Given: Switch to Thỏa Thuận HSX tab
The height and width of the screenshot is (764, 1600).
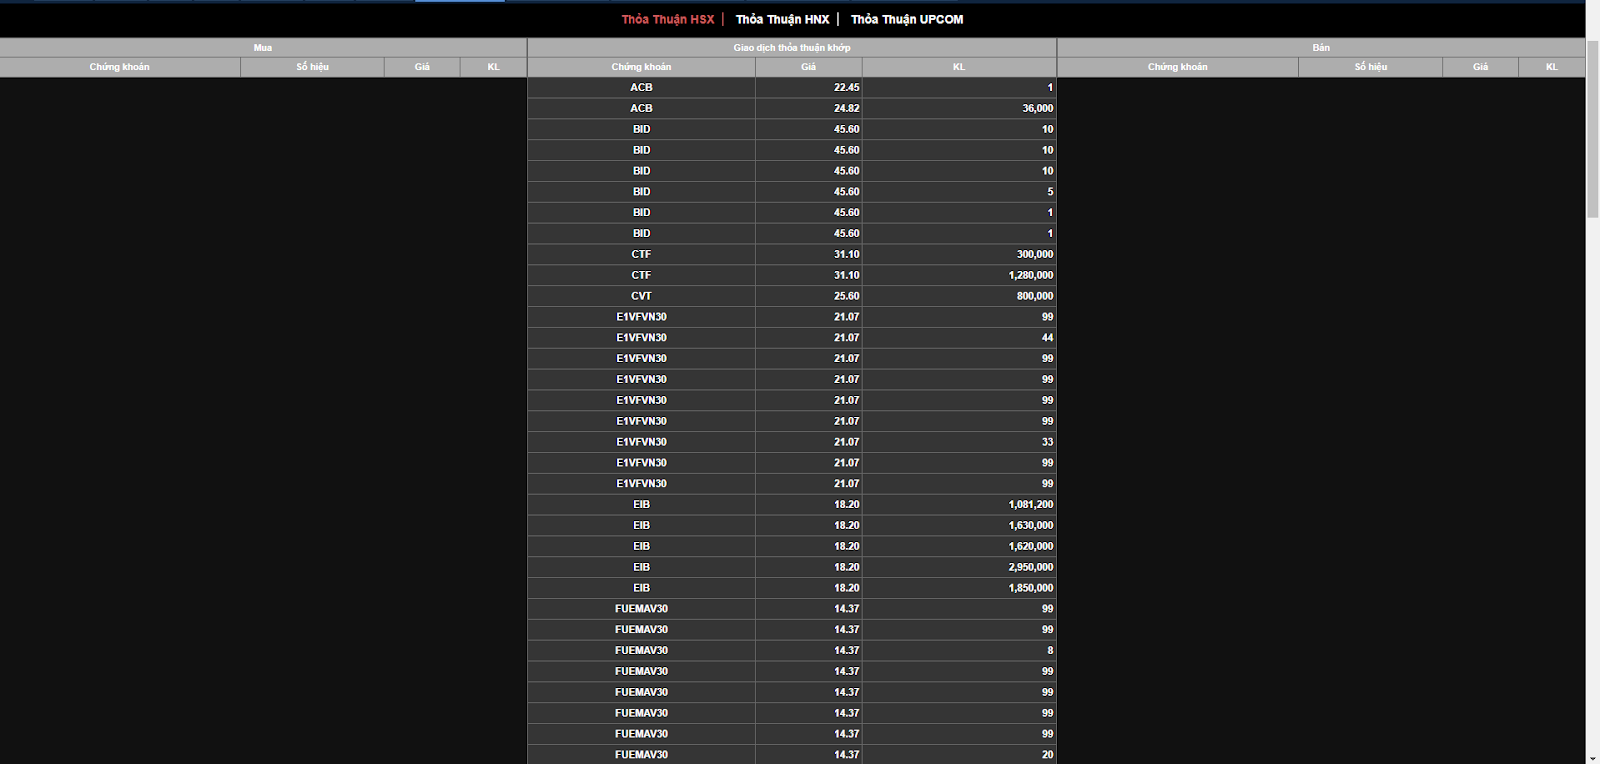Looking at the screenshot, I should (x=668, y=20).
